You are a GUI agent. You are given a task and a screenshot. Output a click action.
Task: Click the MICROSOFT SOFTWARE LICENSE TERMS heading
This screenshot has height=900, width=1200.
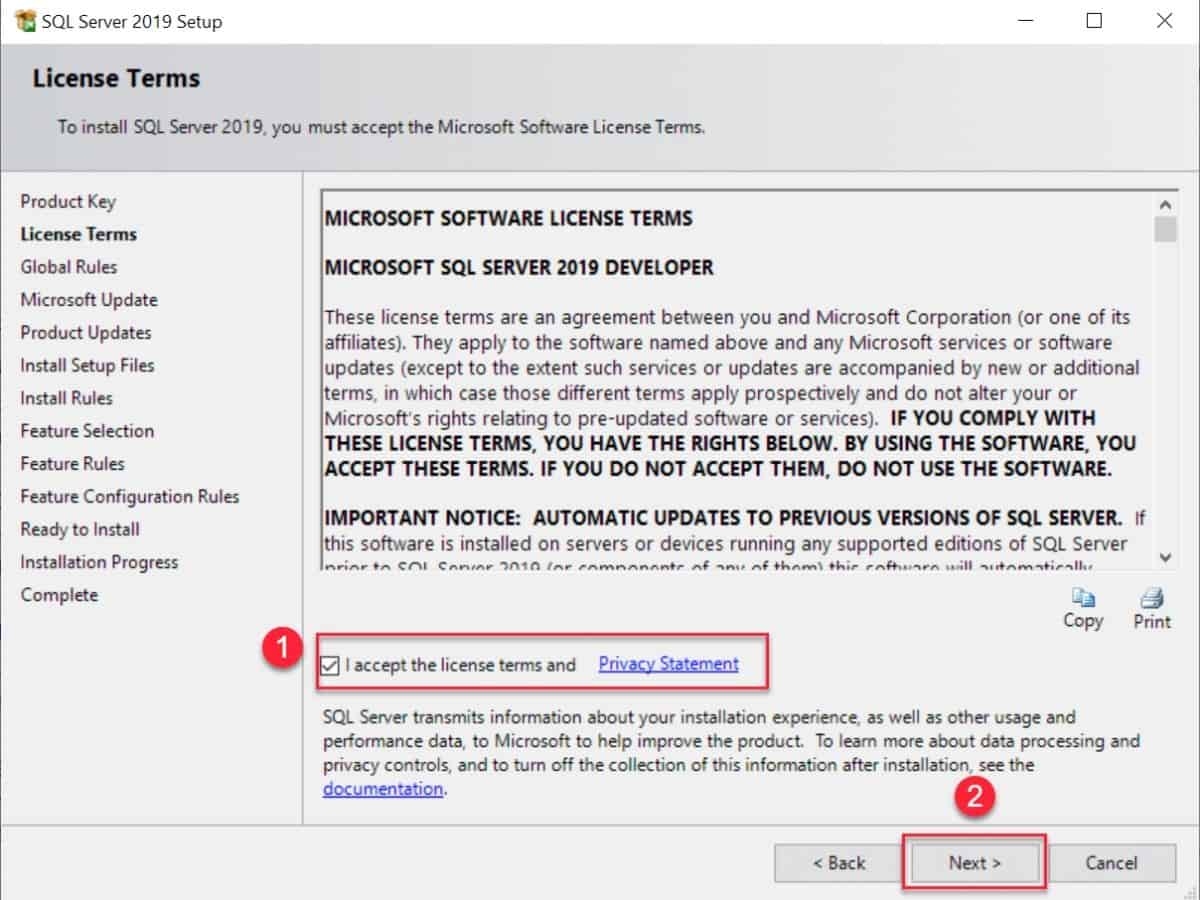click(508, 218)
